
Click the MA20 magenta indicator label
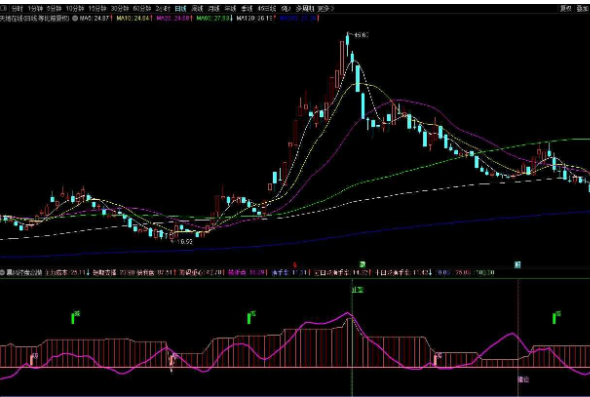point(173,18)
